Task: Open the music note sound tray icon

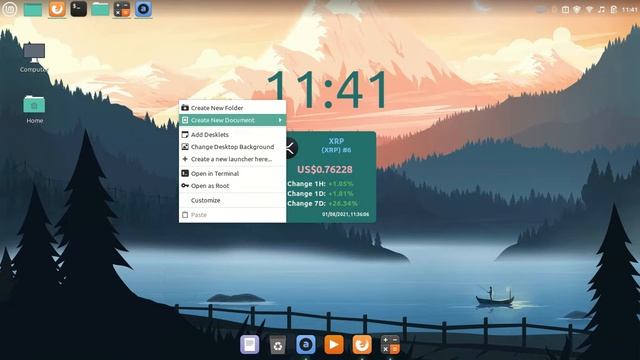Action: (x=601, y=9)
